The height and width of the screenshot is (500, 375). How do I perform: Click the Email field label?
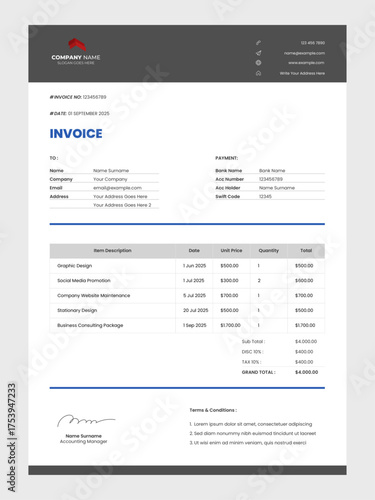tap(56, 188)
